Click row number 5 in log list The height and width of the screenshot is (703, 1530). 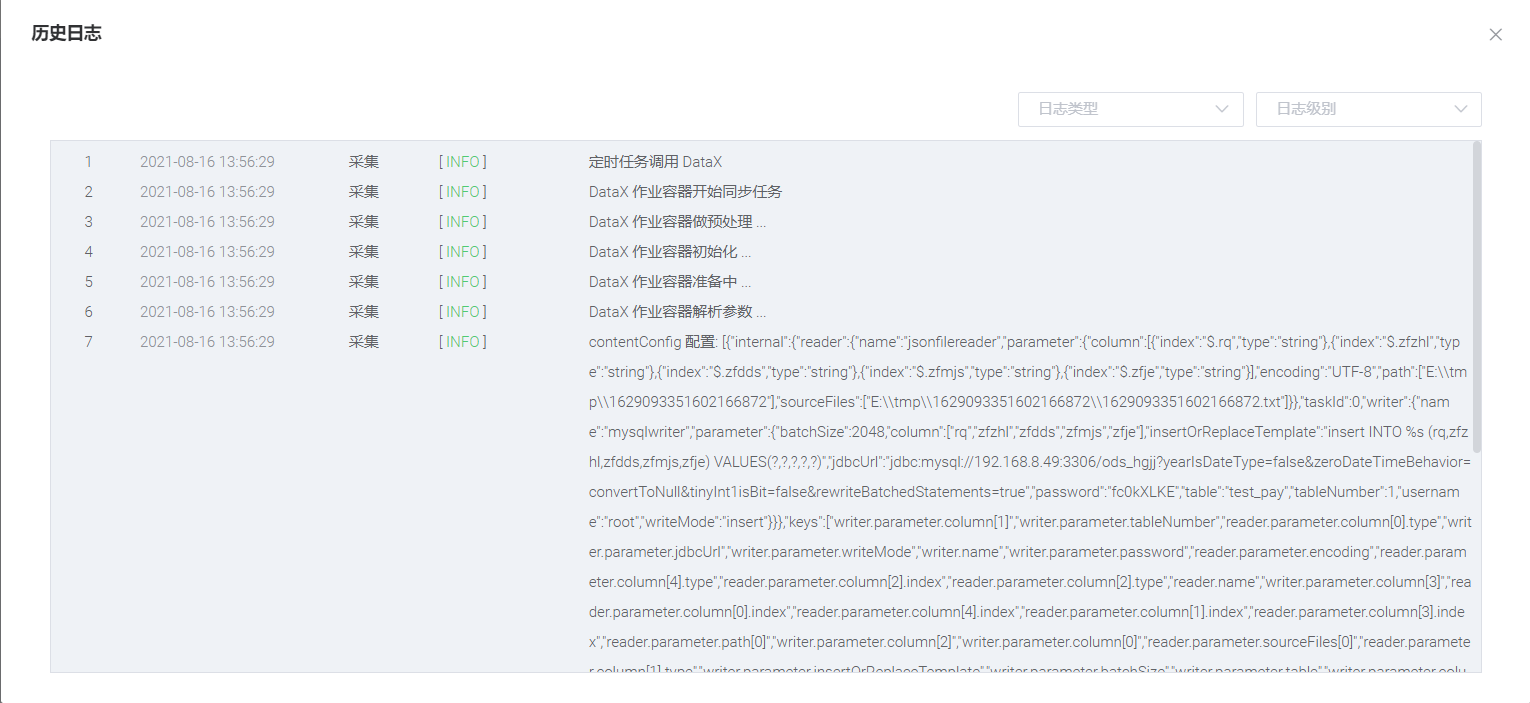pos(88,281)
